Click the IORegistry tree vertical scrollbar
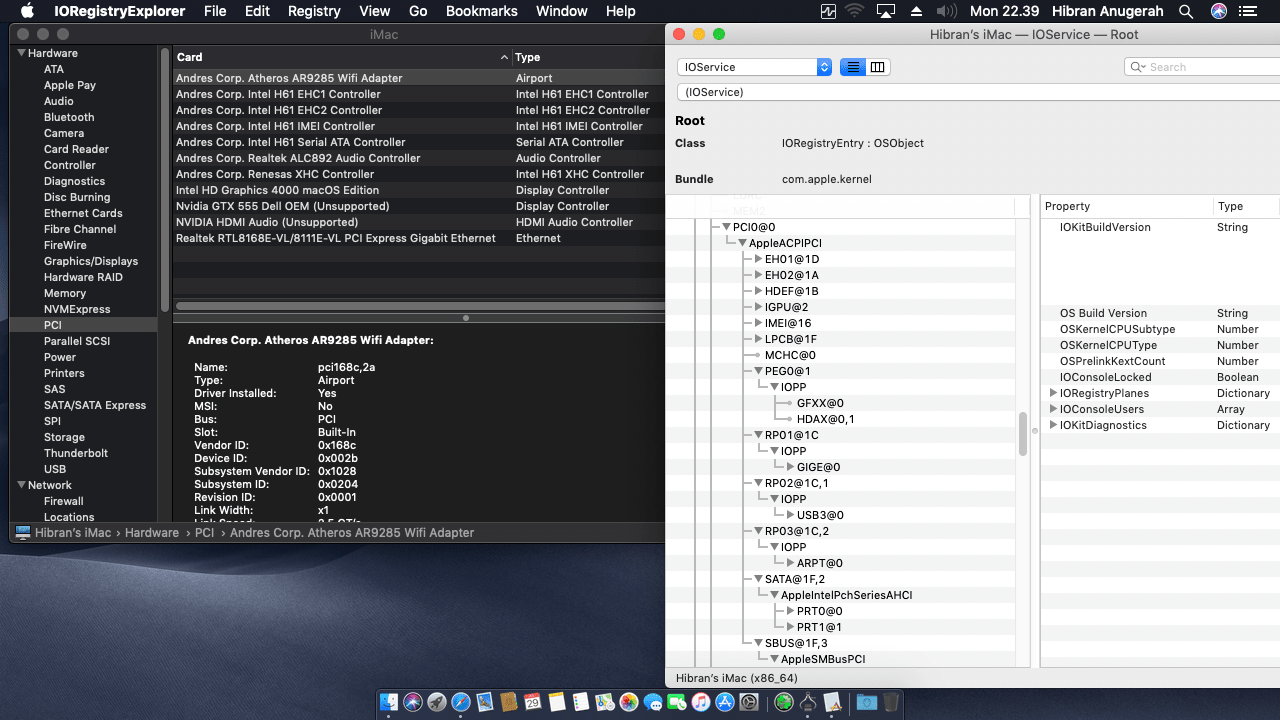The width and height of the screenshot is (1280, 720). pyautogui.click(x=1022, y=433)
